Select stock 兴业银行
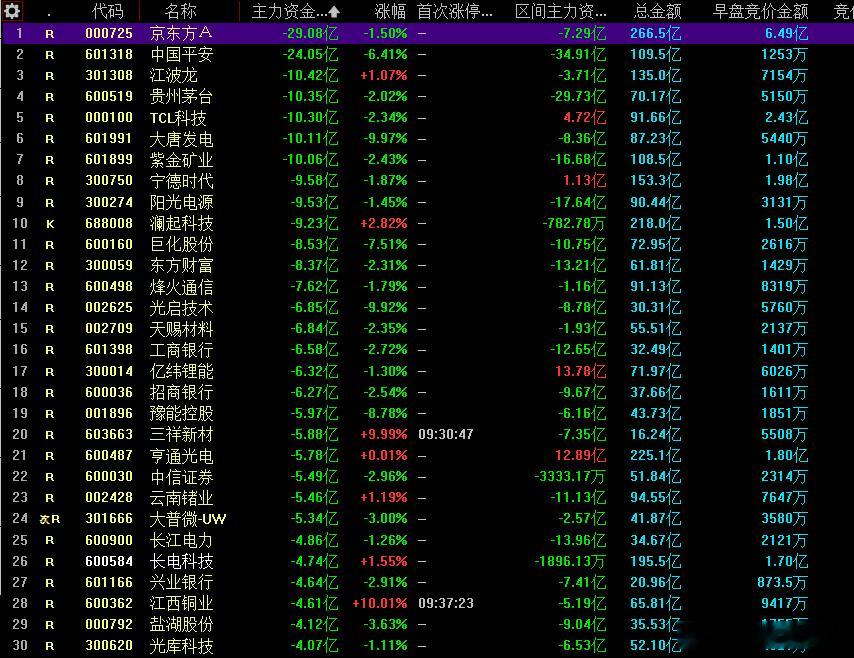 tap(181, 582)
